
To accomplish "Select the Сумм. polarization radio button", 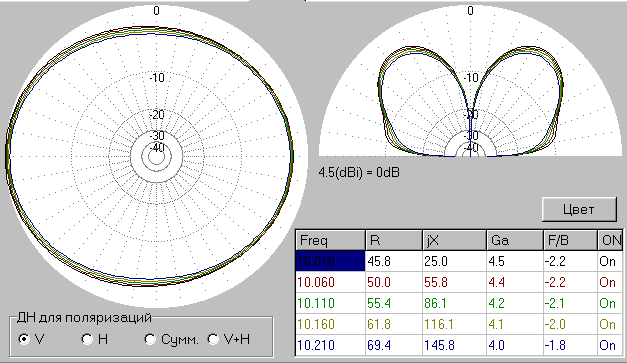I will pyautogui.click(x=150, y=339).
